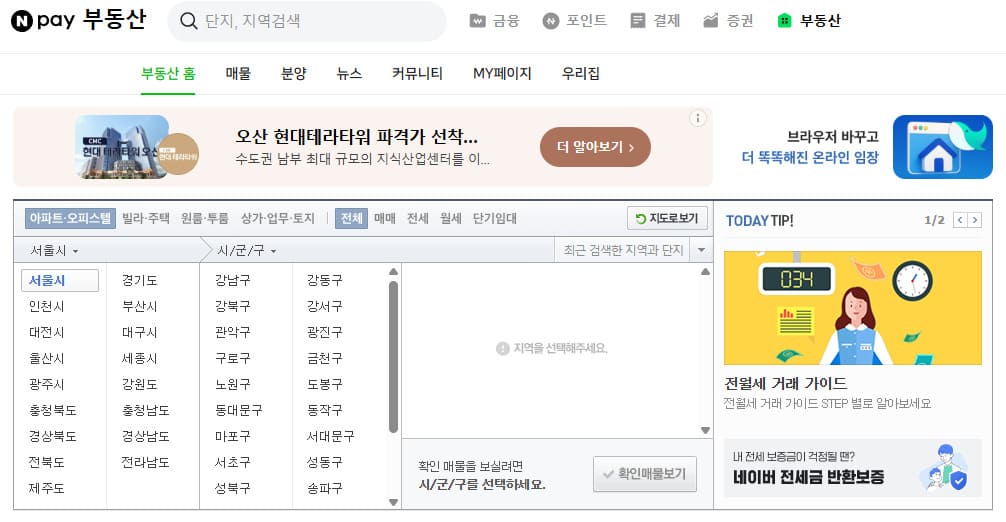Image resolution: width=1006 pixels, height=522 pixels.
Task: Open the green 부동산 icon link
Action: pyautogui.click(x=808, y=21)
